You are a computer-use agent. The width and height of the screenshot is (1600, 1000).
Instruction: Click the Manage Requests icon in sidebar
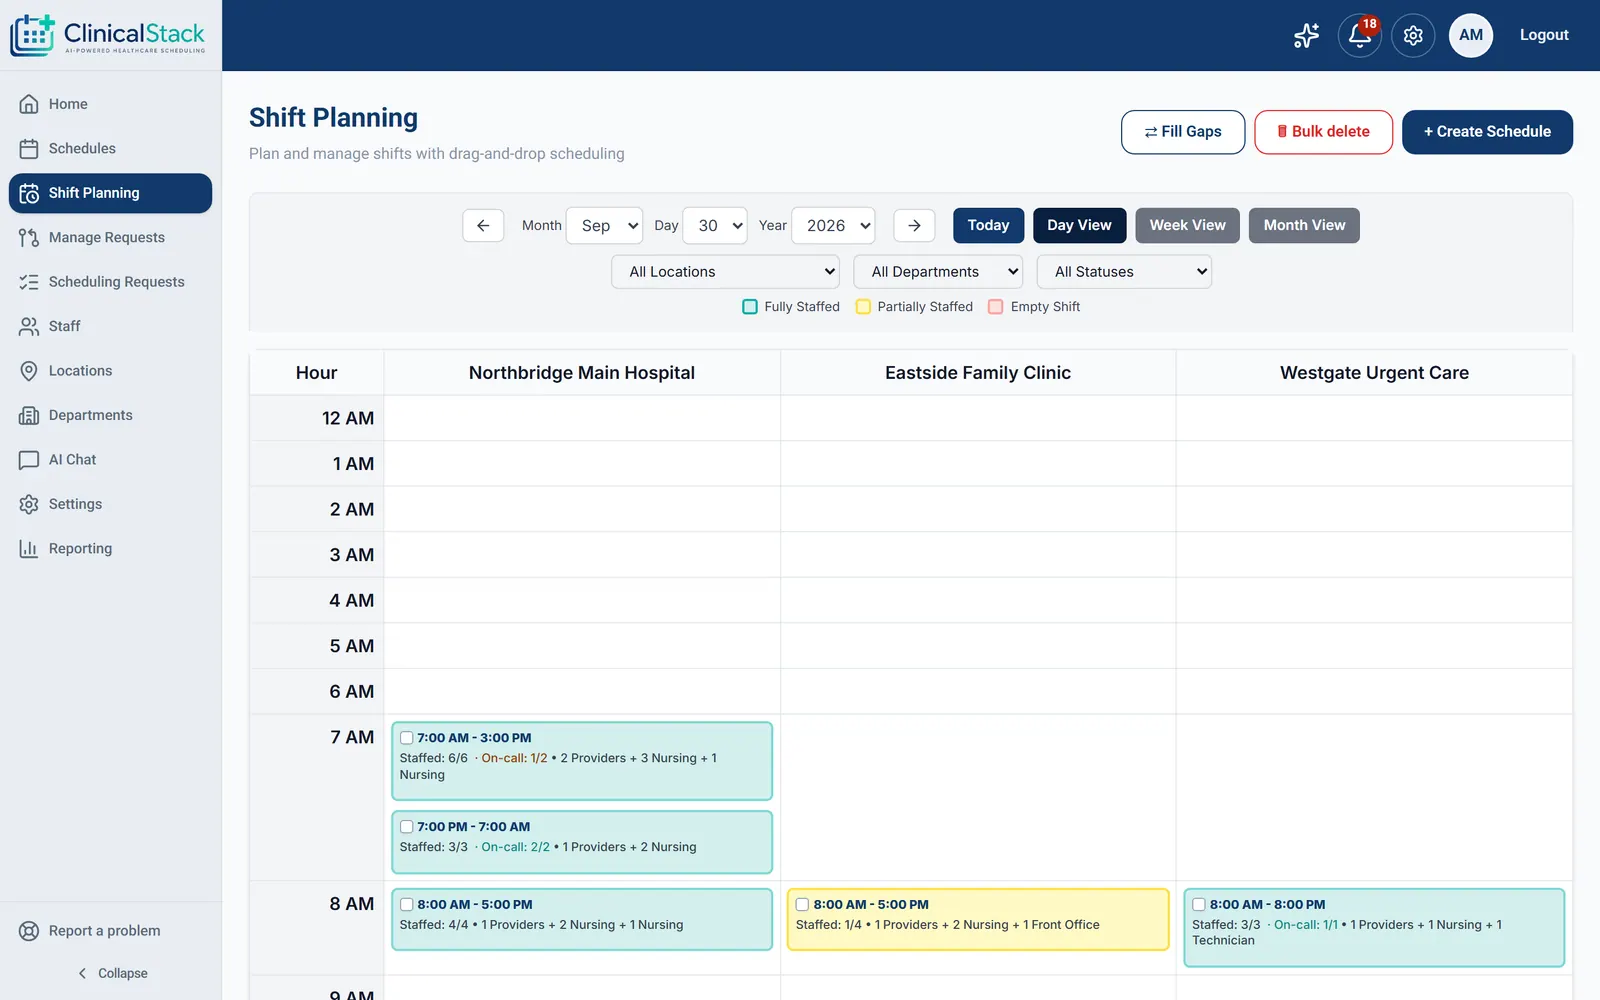click(x=29, y=237)
